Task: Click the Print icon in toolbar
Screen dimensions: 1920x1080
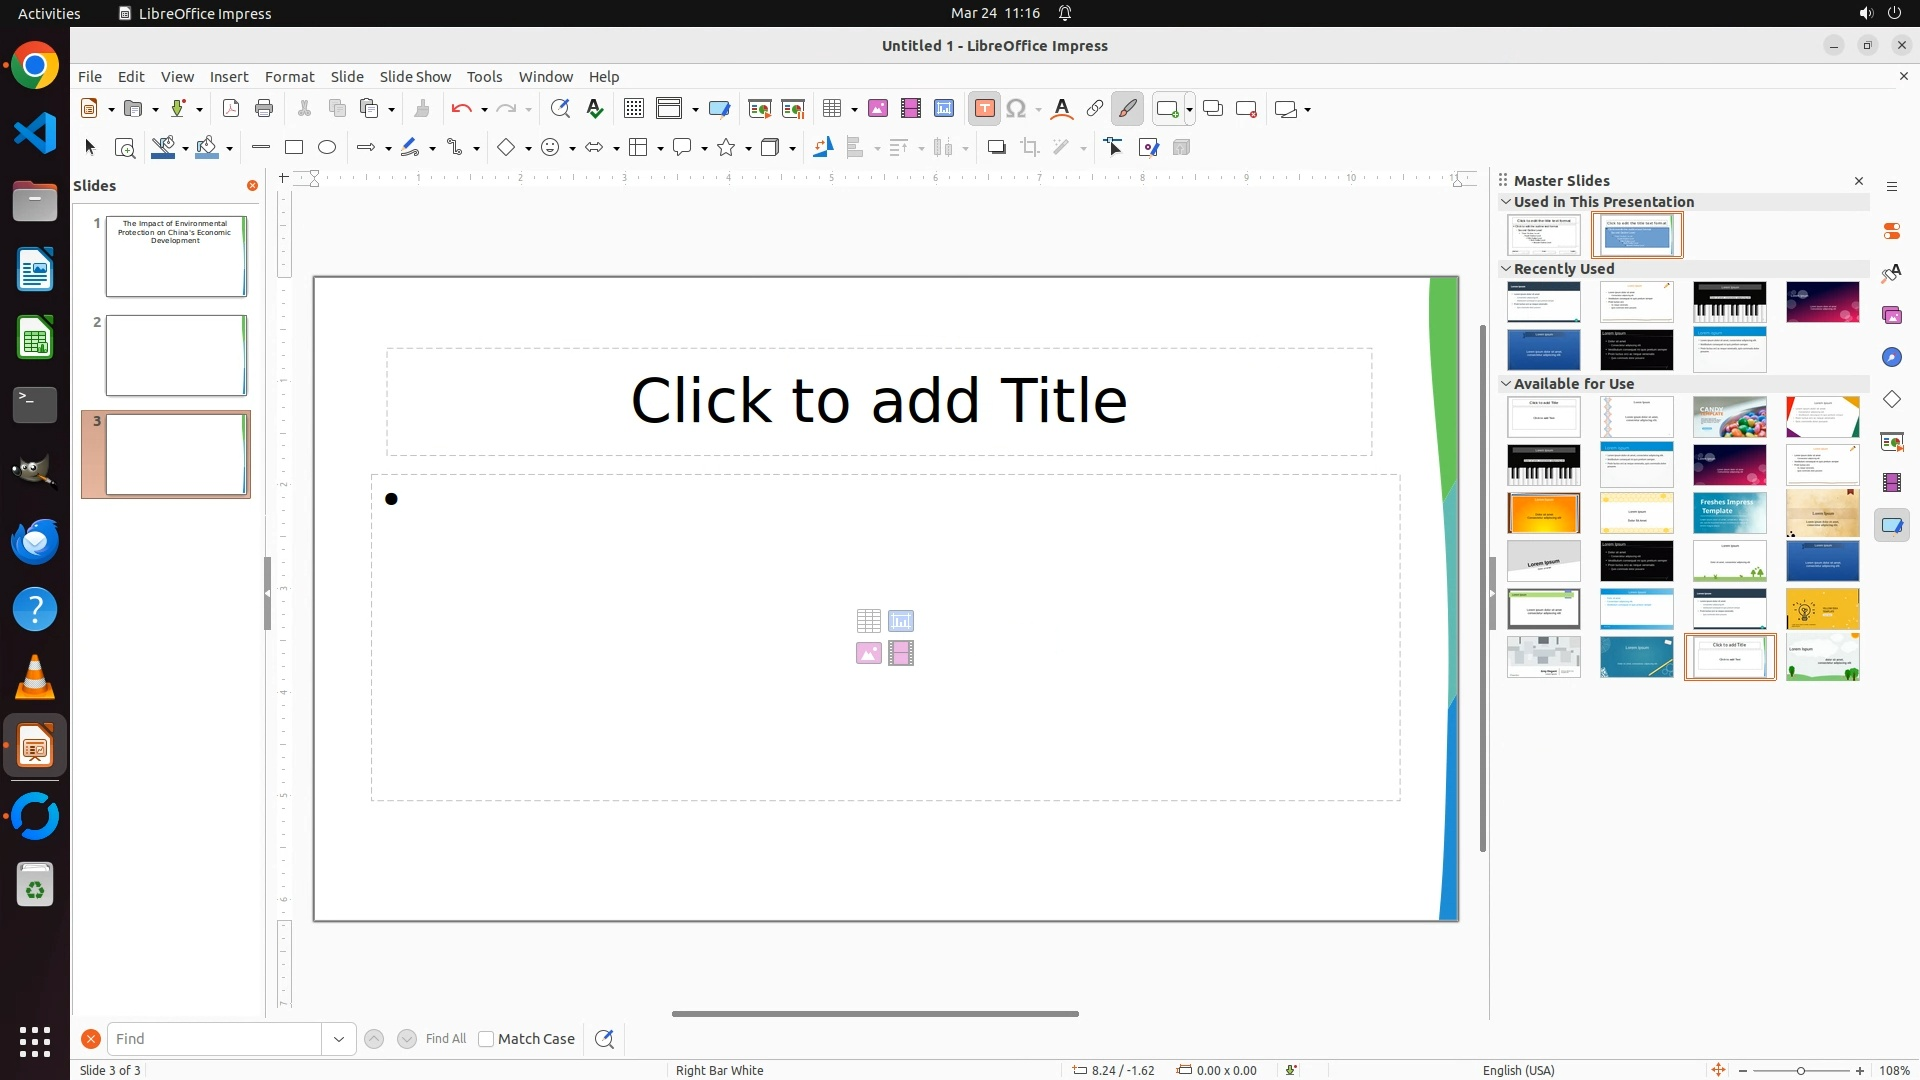Action: [x=264, y=109]
